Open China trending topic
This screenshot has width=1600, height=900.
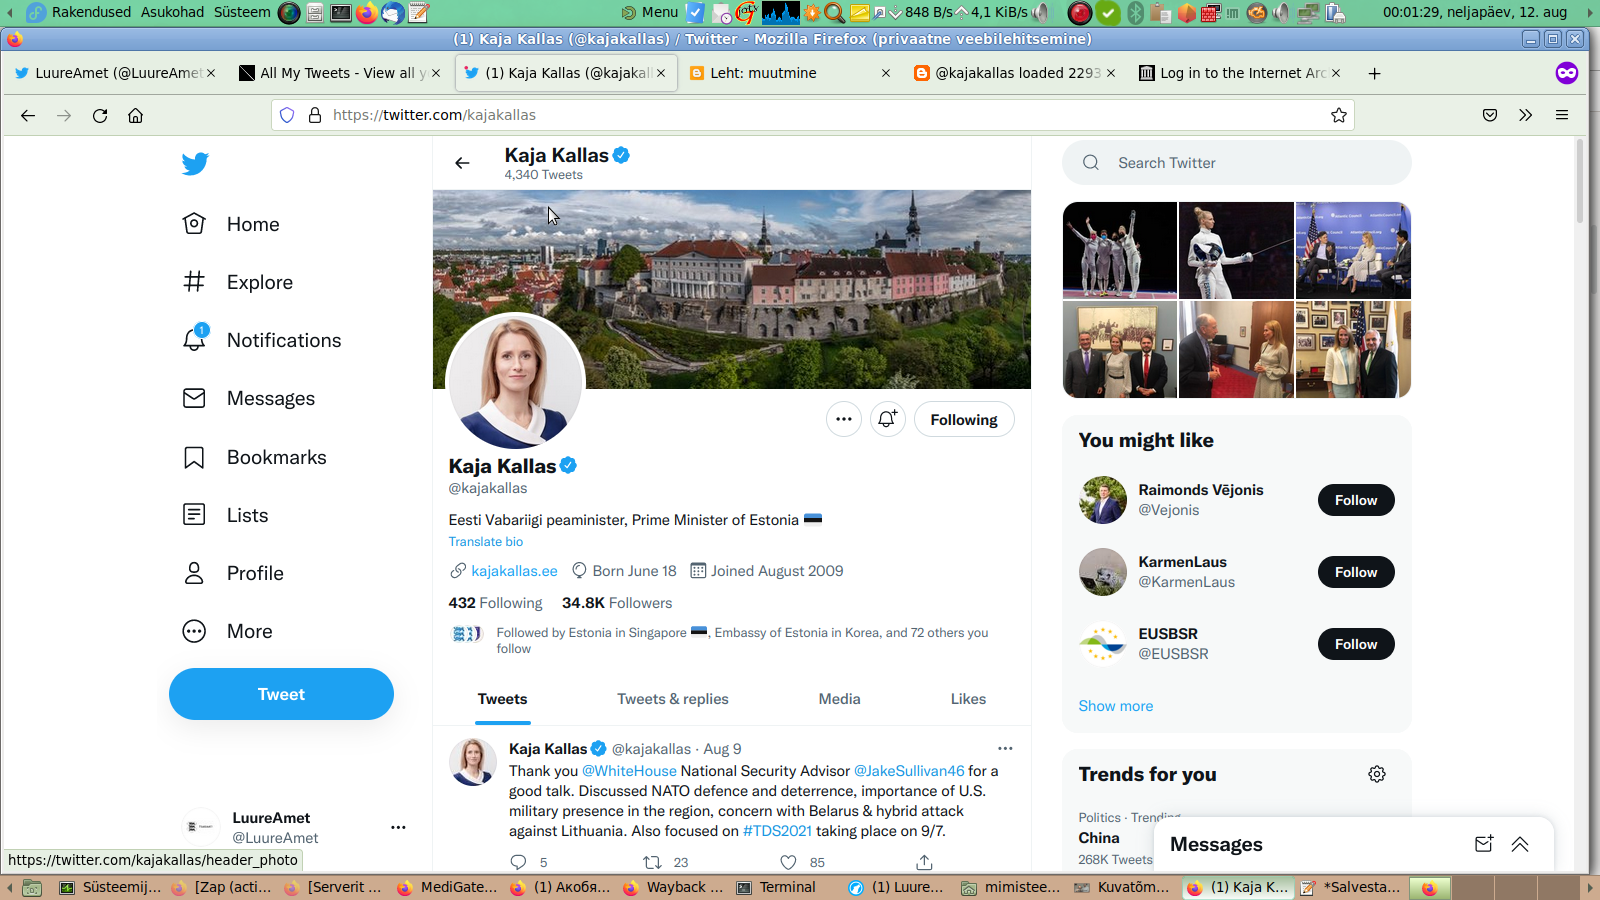click(x=1099, y=838)
